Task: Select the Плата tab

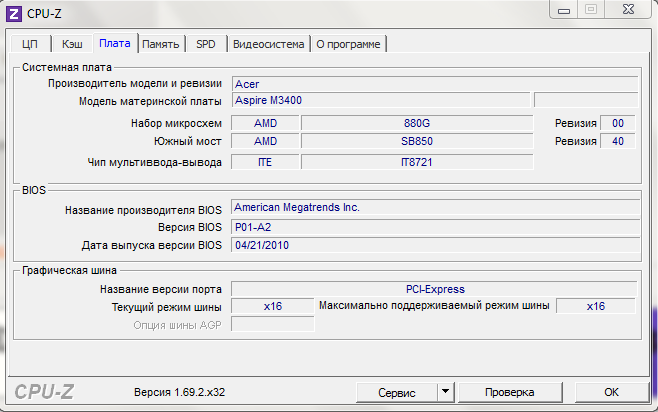Action: [x=115, y=43]
